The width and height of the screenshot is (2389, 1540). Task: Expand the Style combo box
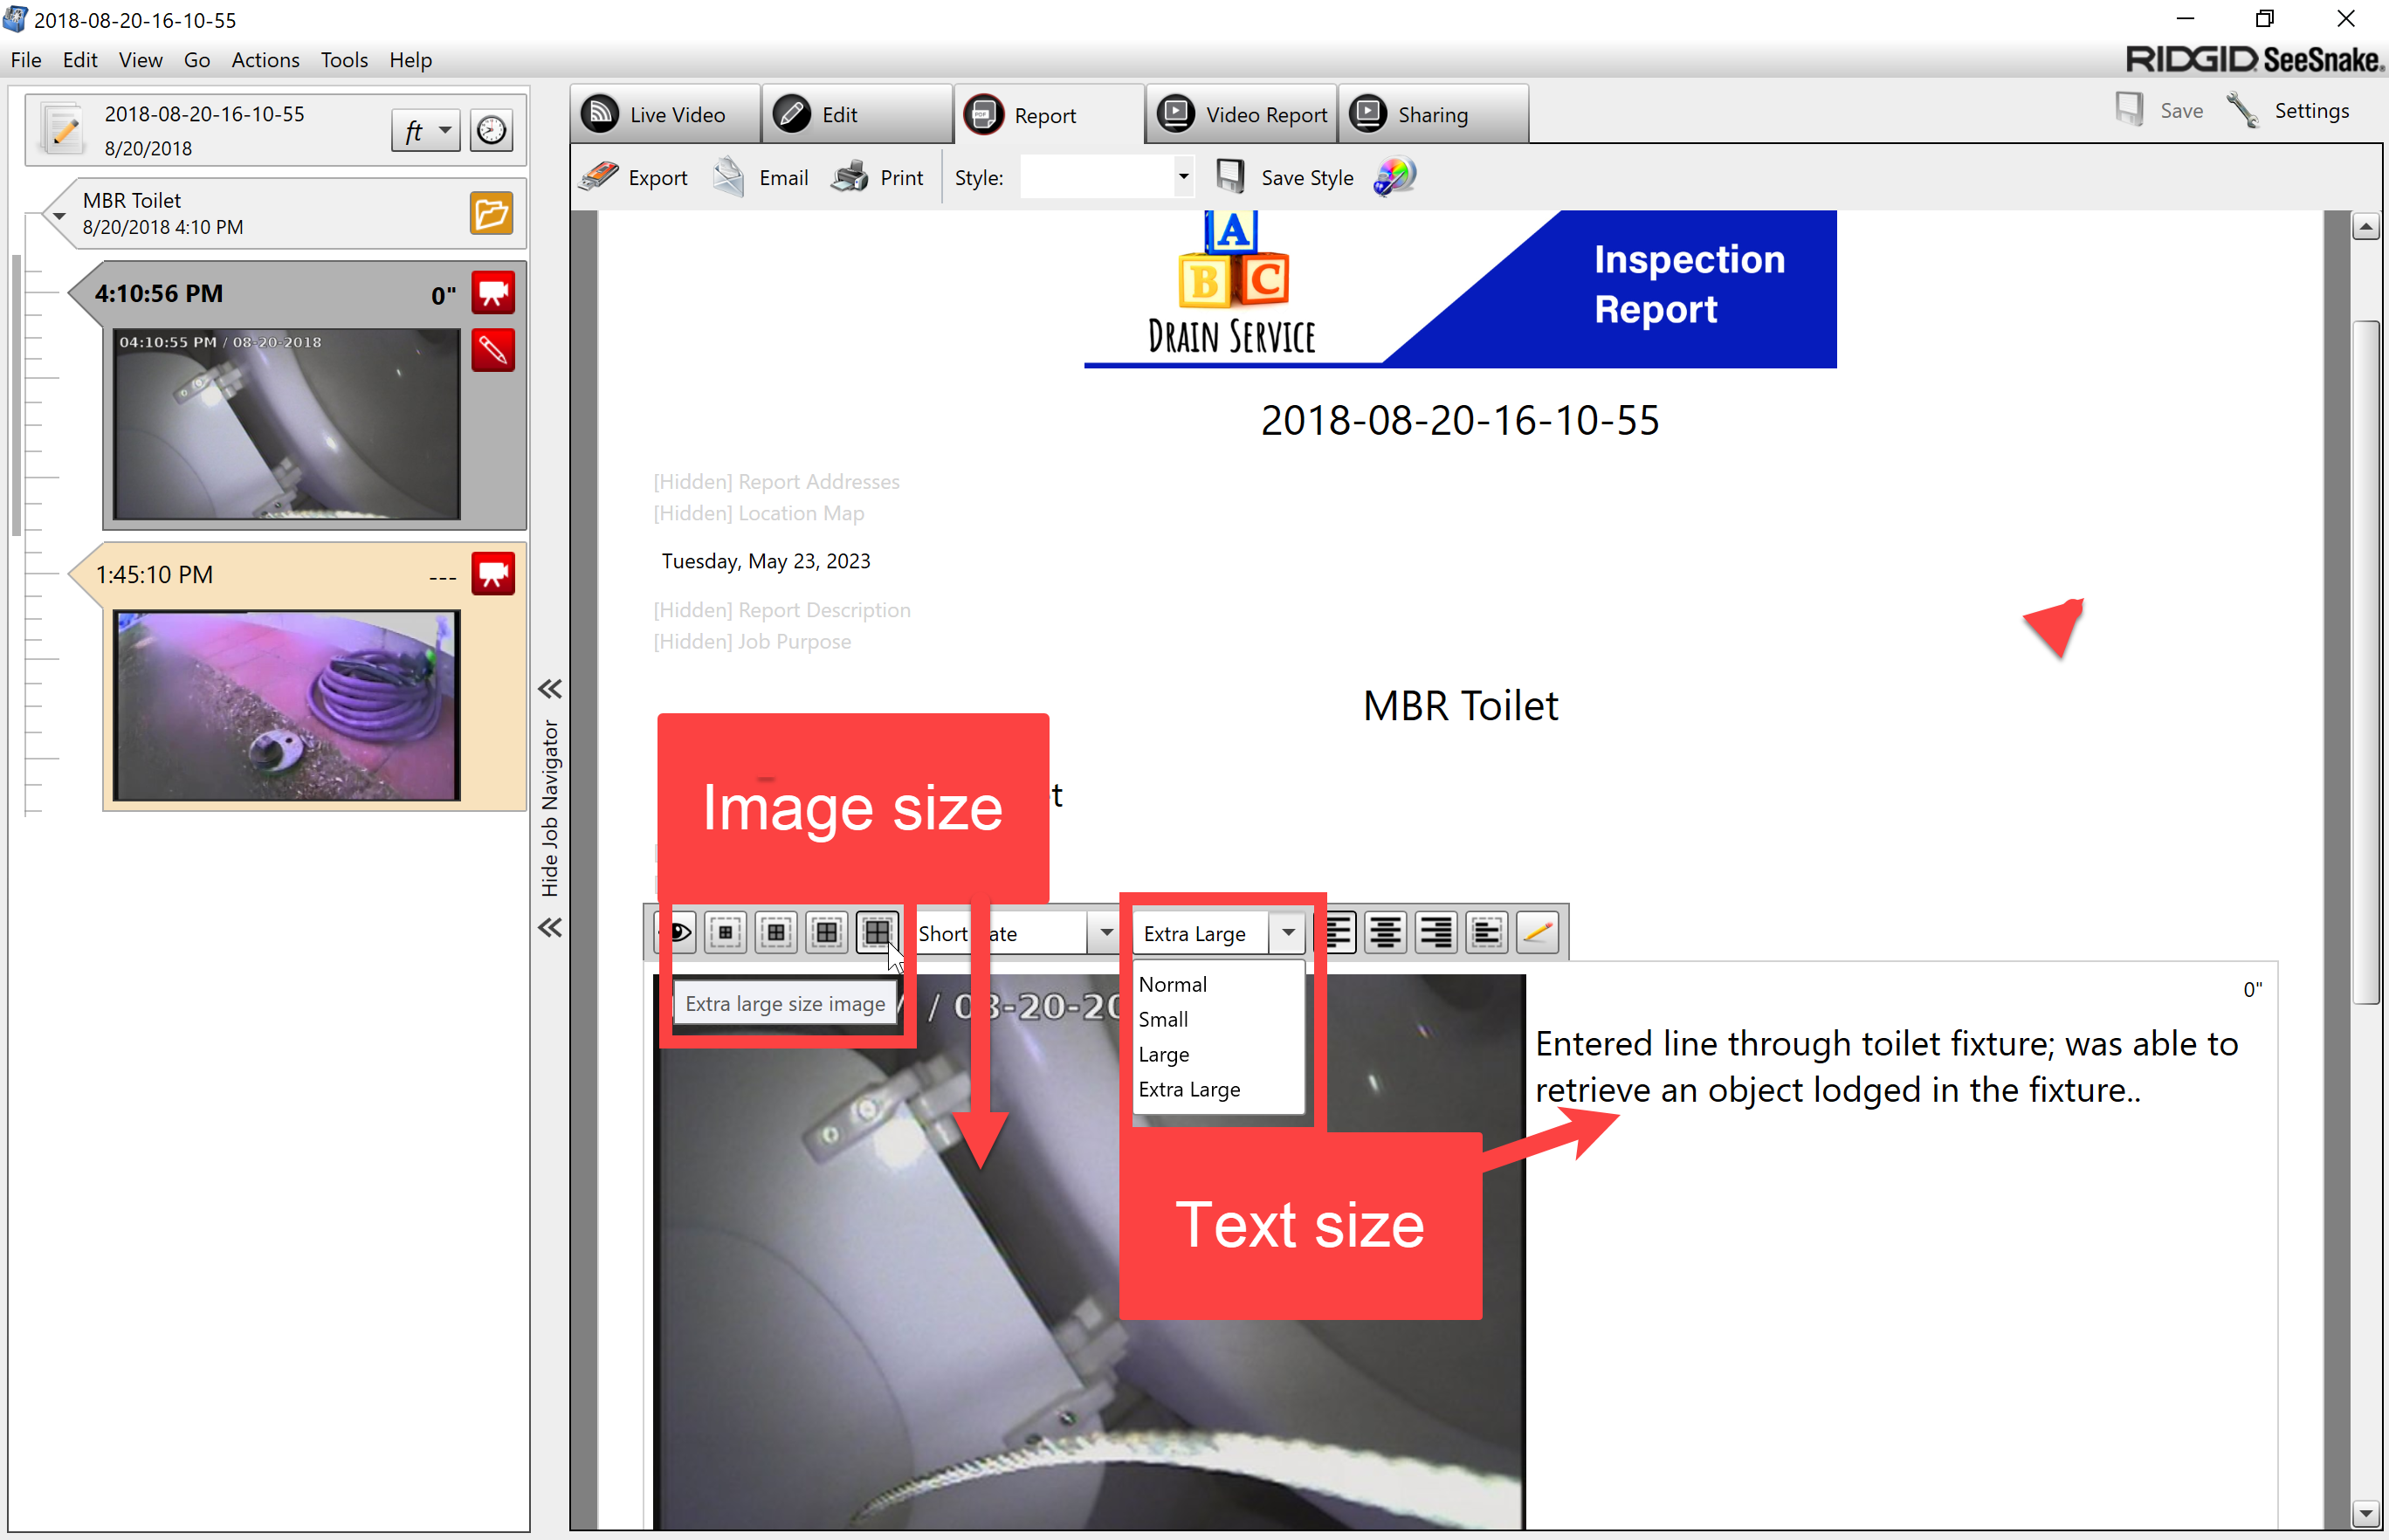[1183, 177]
